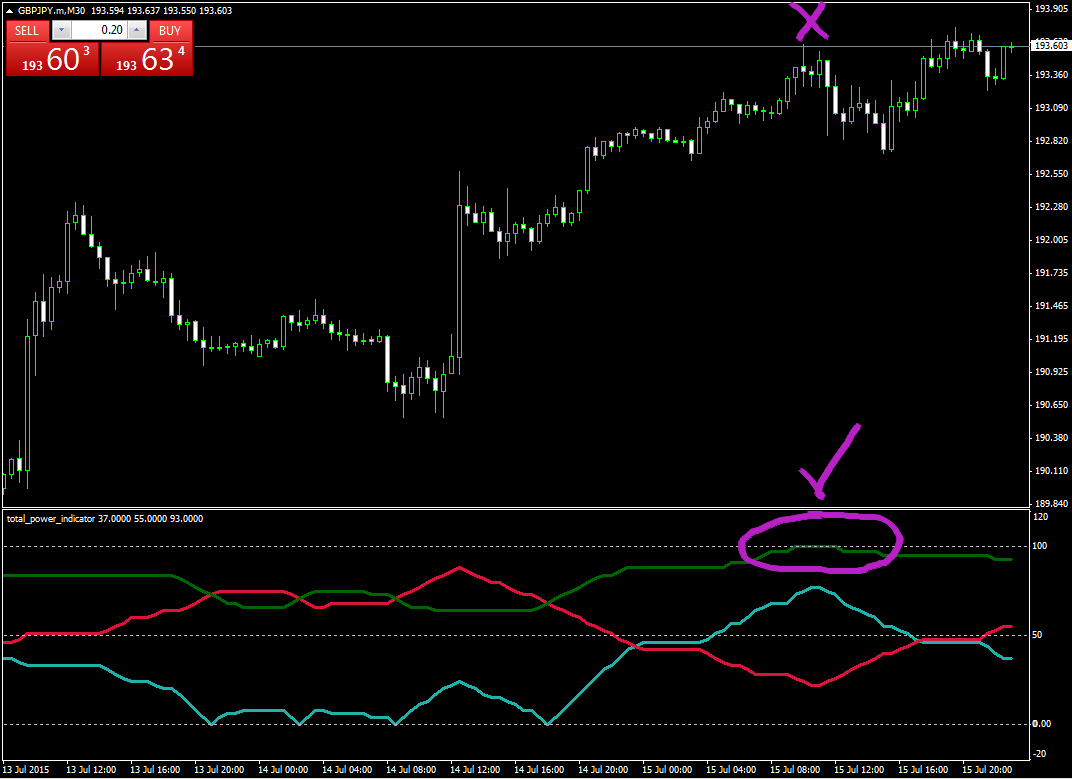The width and height of the screenshot is (1072, 779).
Task: Decrease trade volume with the down arrow
Action: (62, 30)
